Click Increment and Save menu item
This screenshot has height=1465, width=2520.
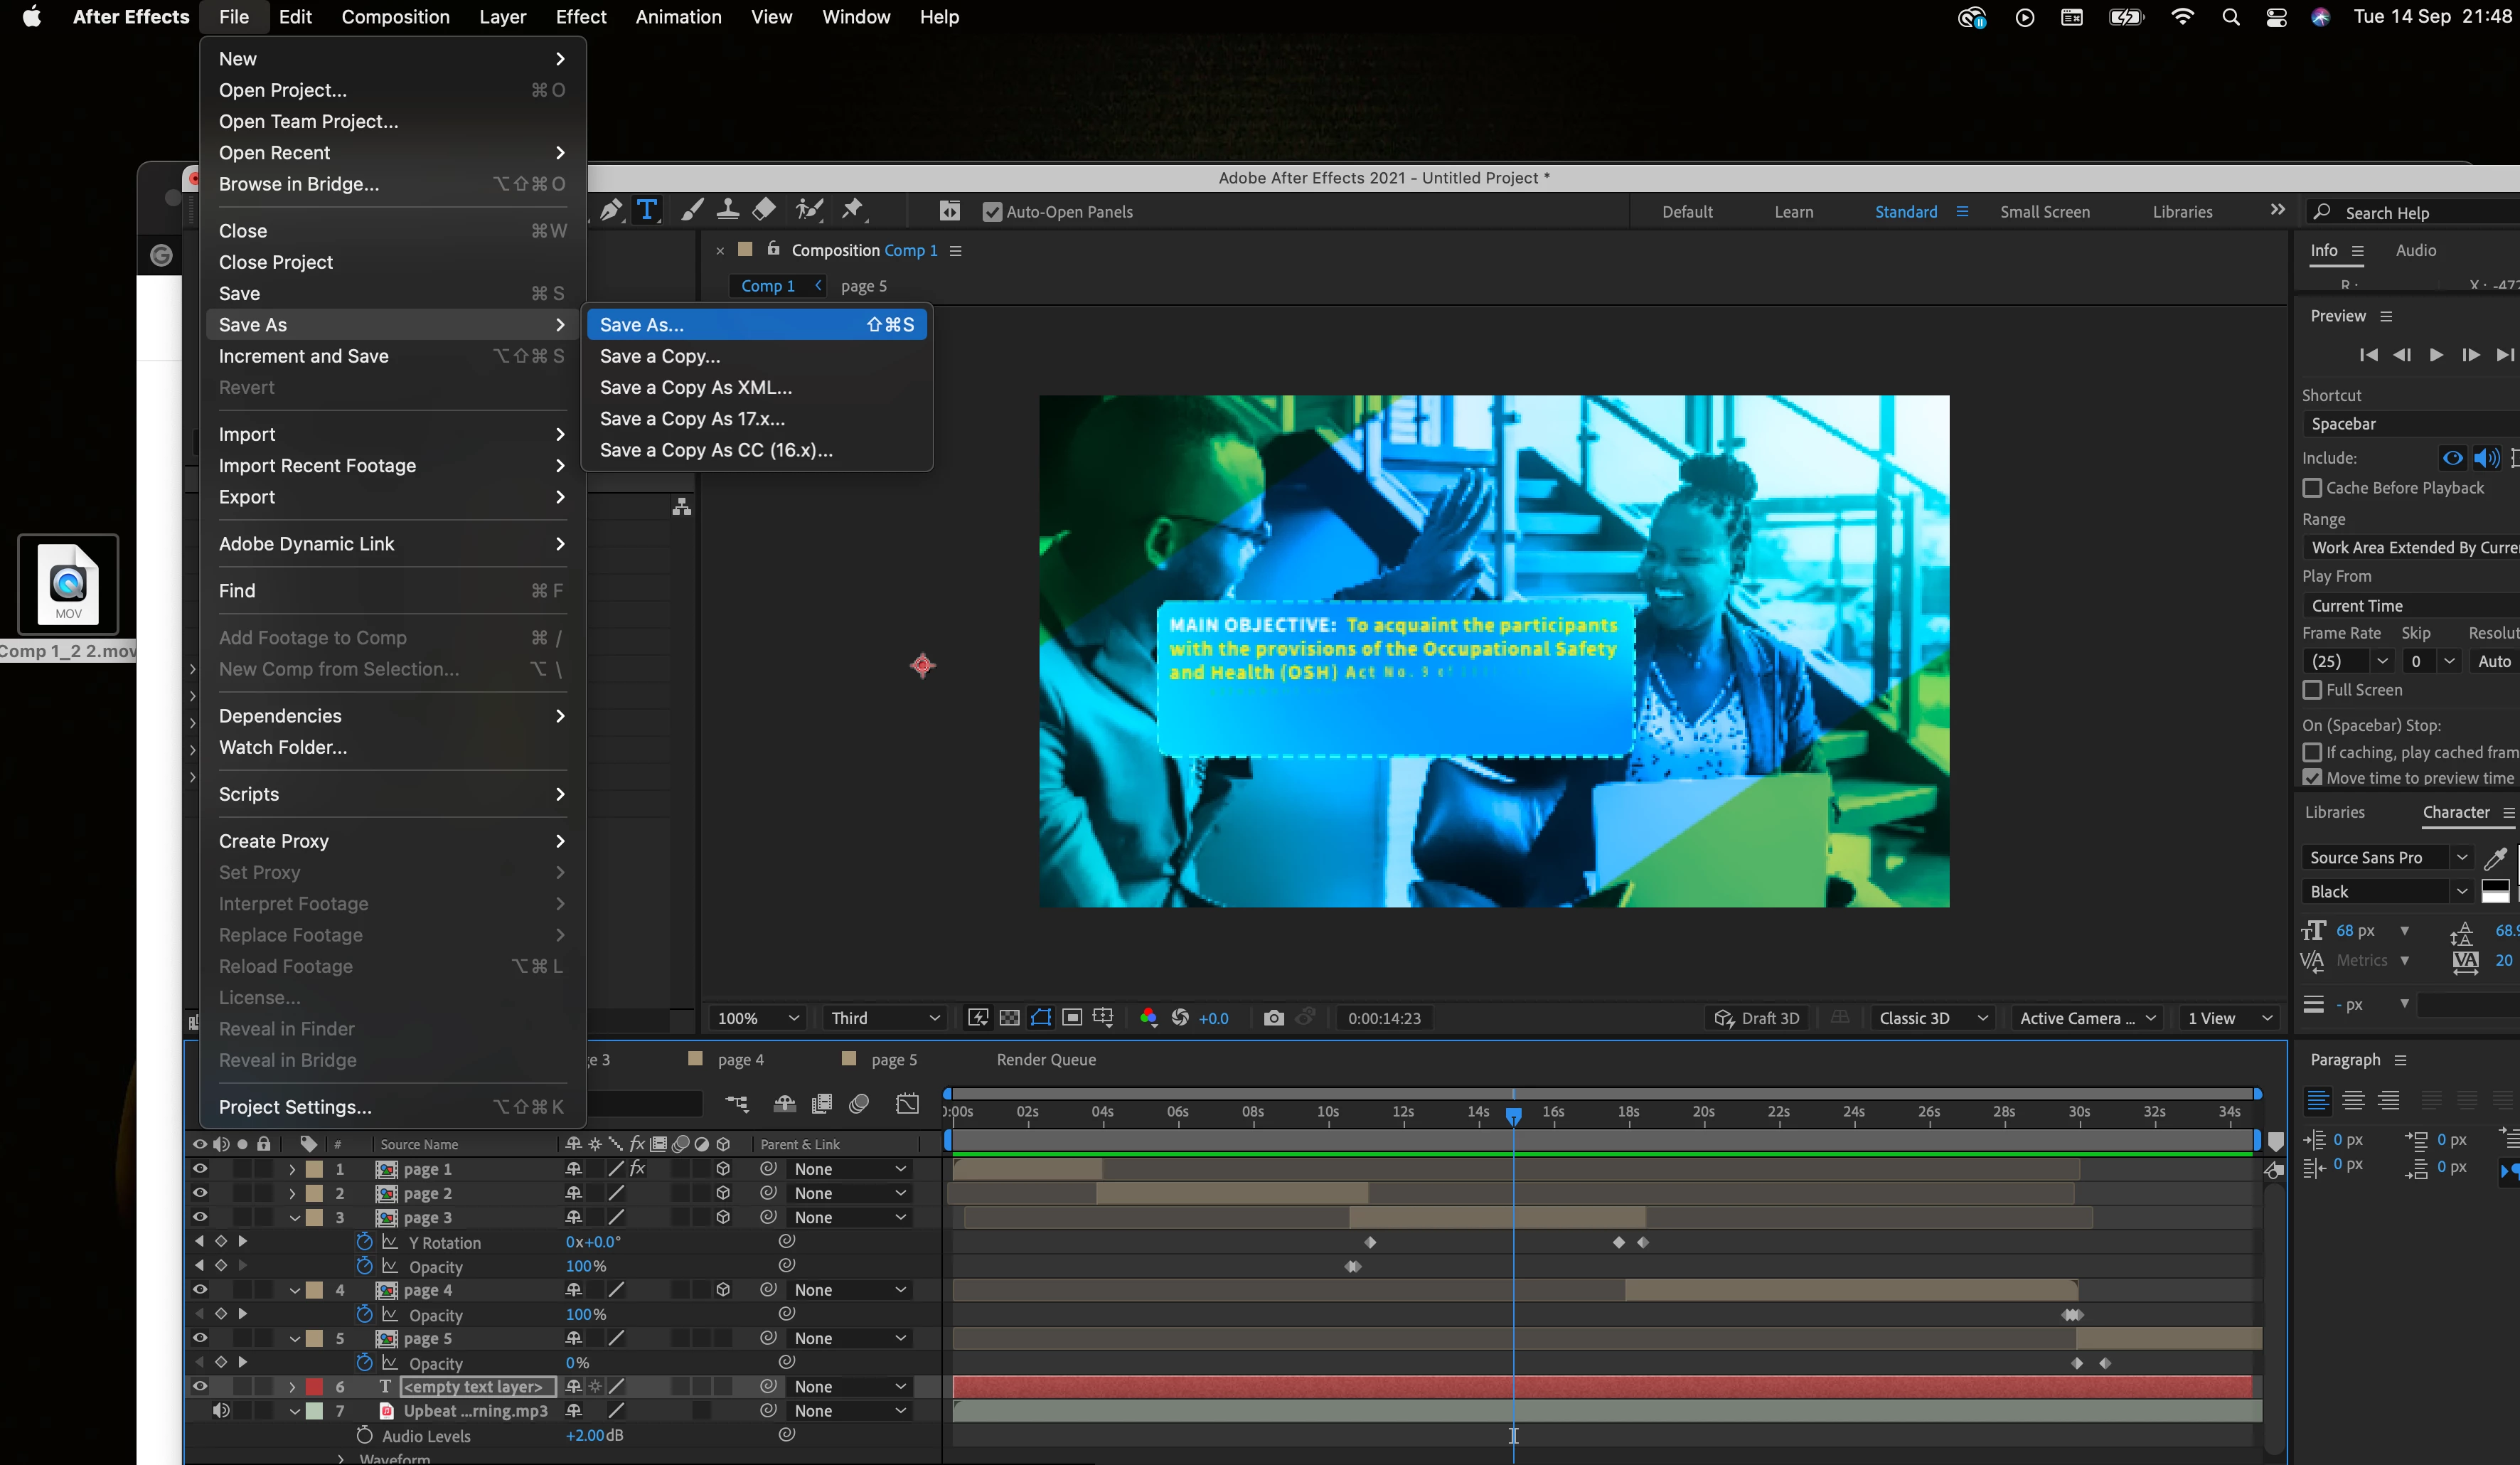[303, 356]
